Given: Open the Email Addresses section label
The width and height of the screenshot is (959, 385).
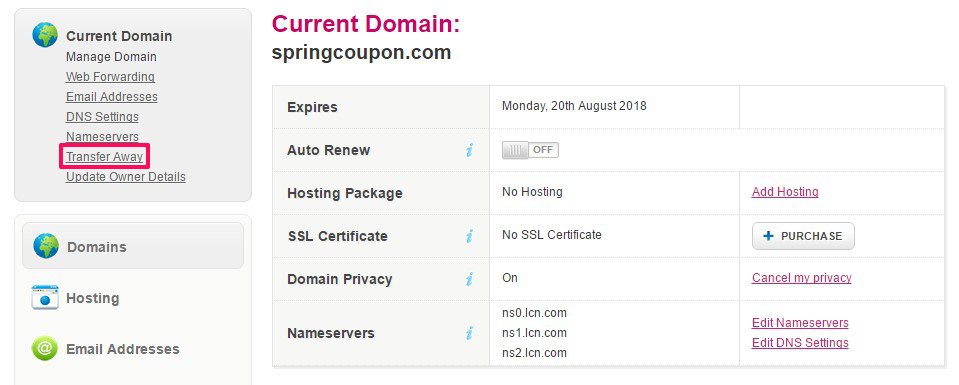Looking at the screenshot, I should [x=123, y=349].
